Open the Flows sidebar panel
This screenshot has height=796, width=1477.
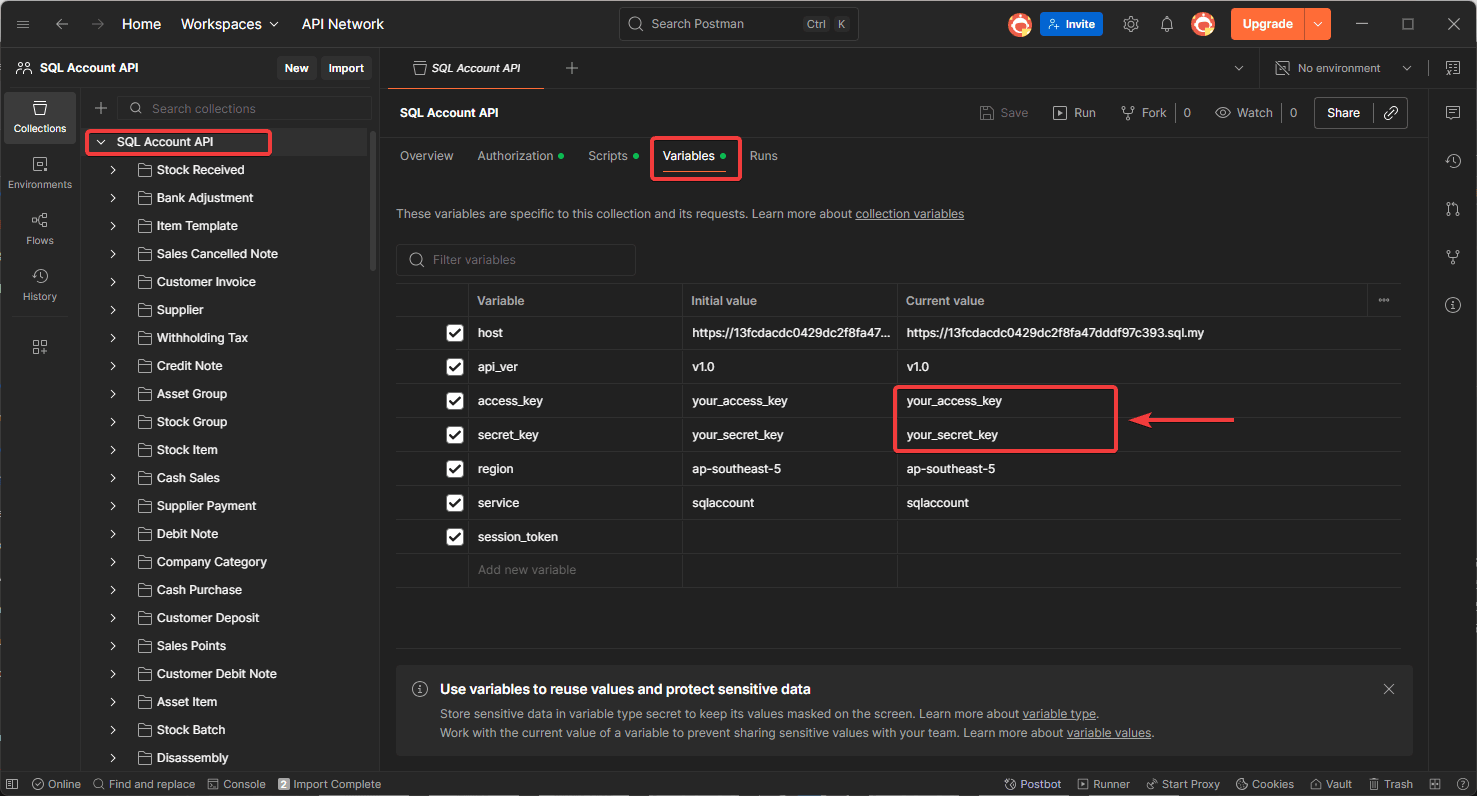40,228
